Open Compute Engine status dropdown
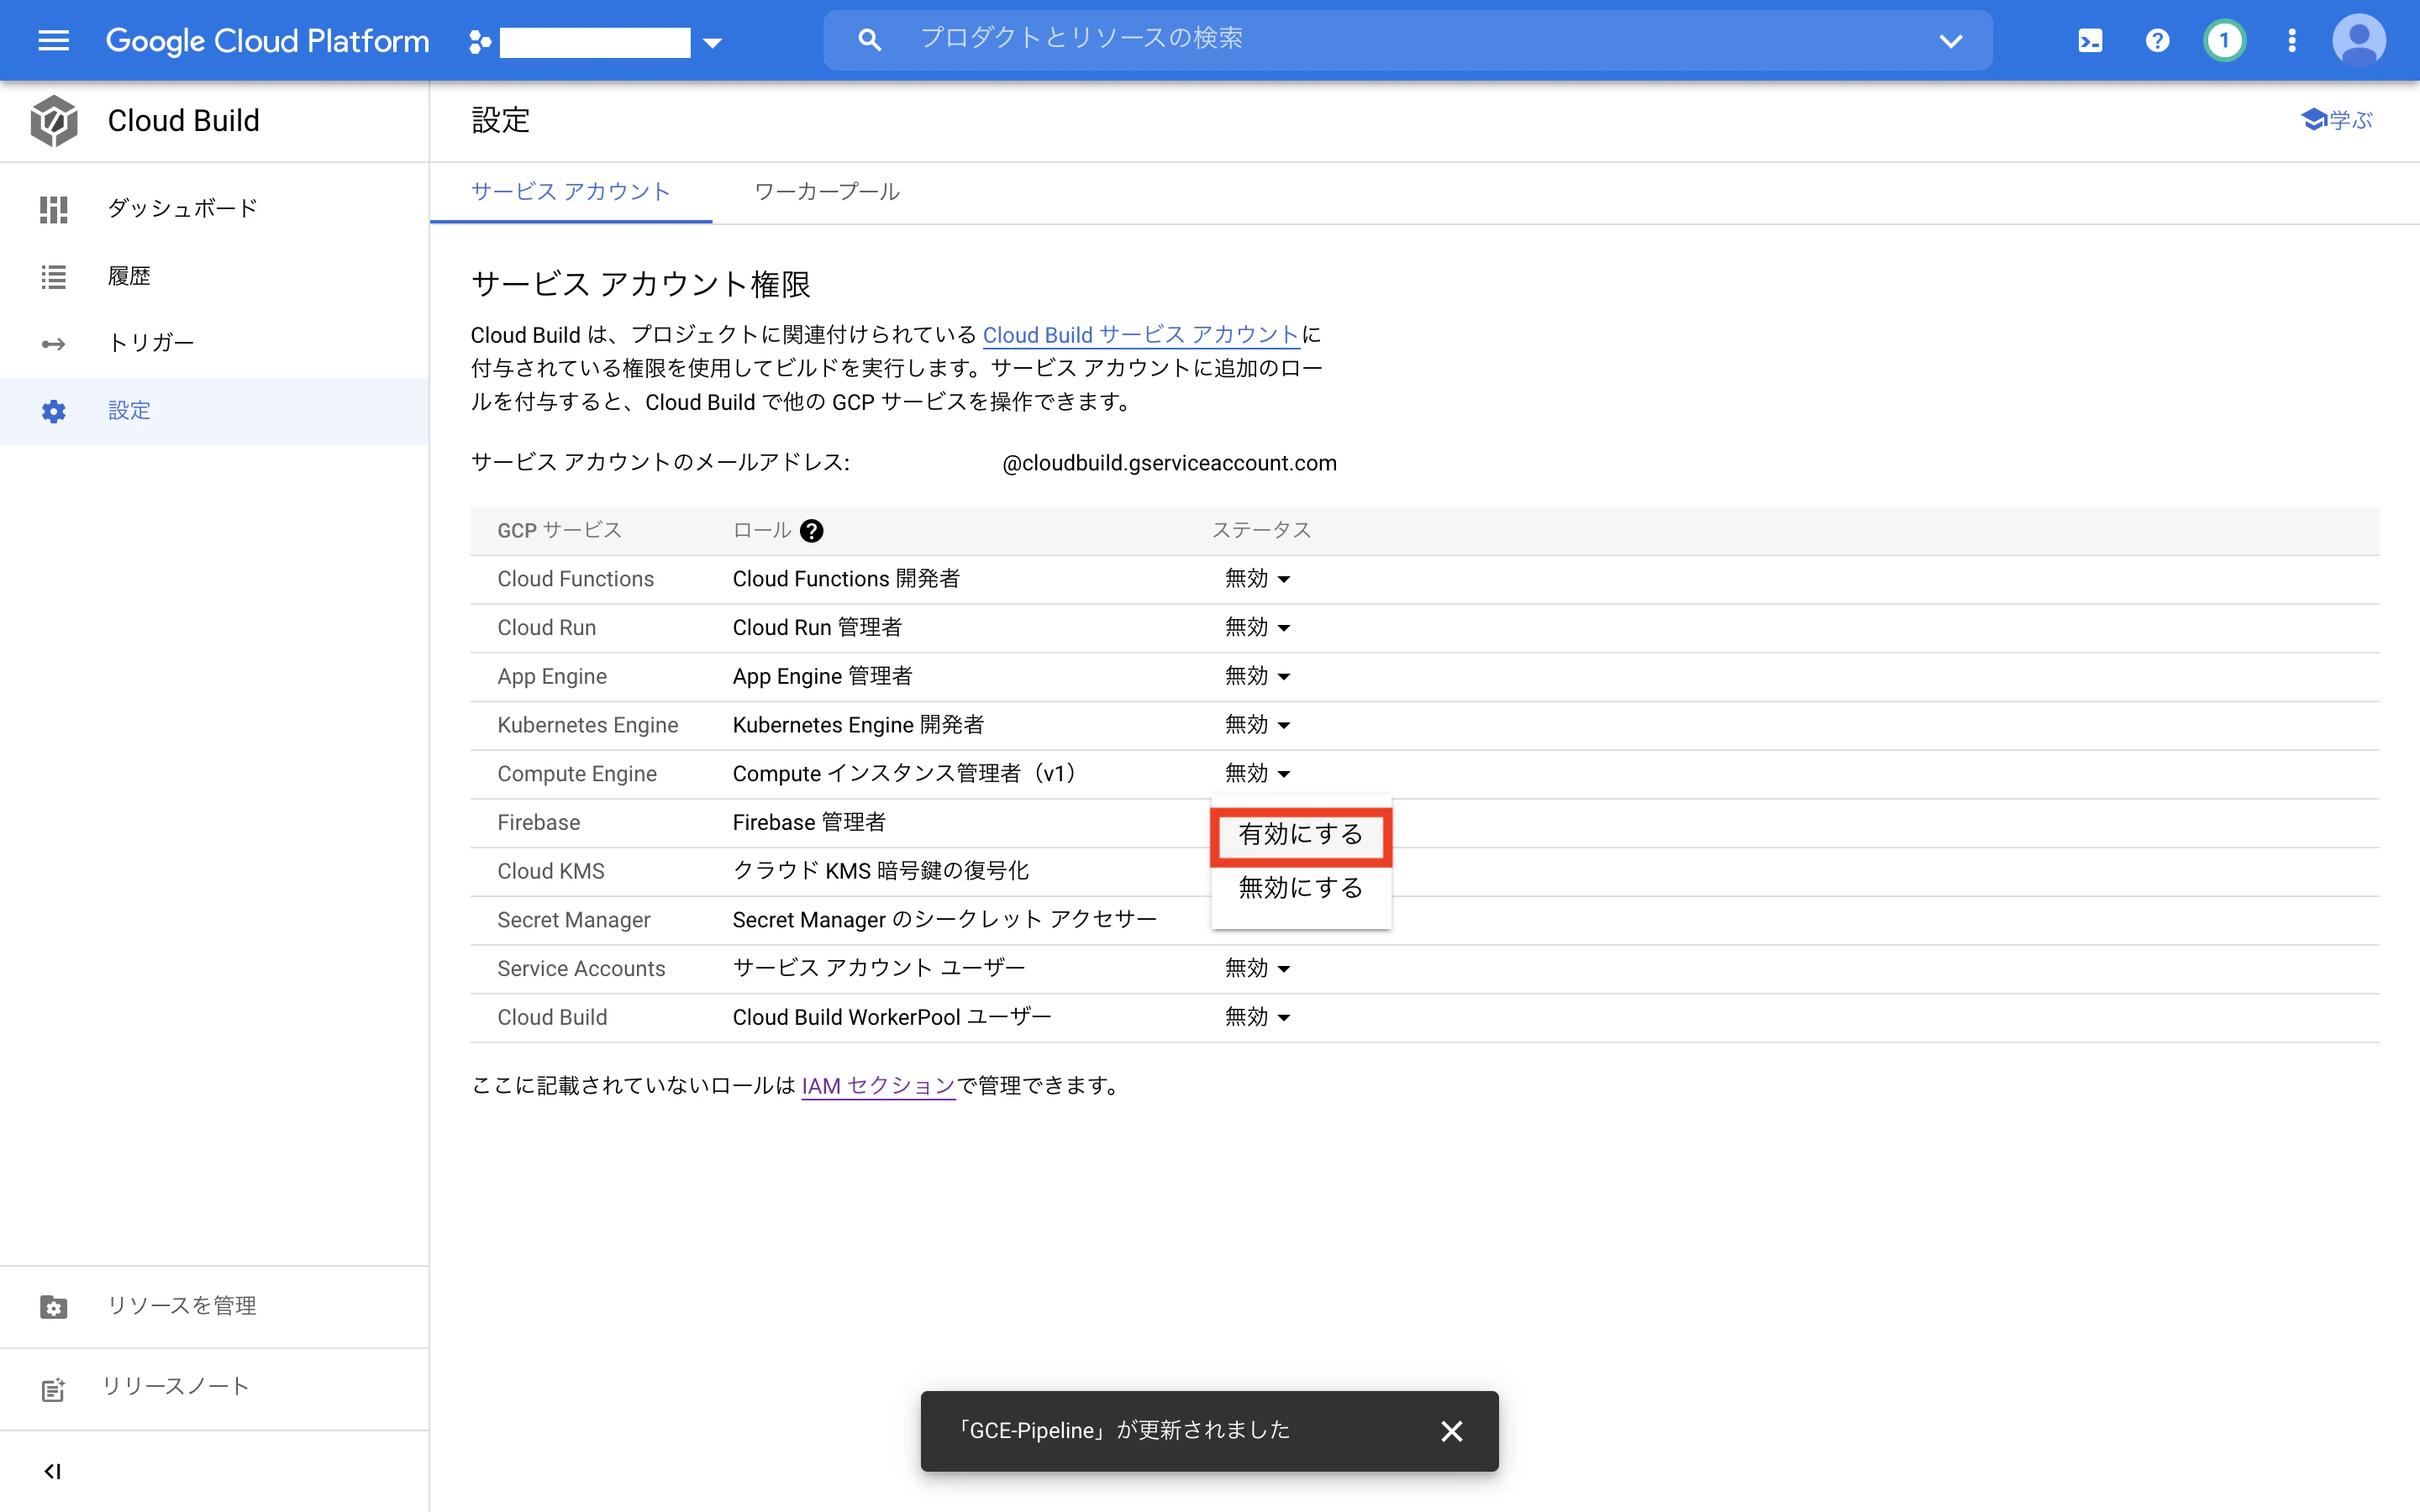Image resolution: width=2420 pixels, height=1512 pixels. pyautogui.click(x=1258, y=774)
